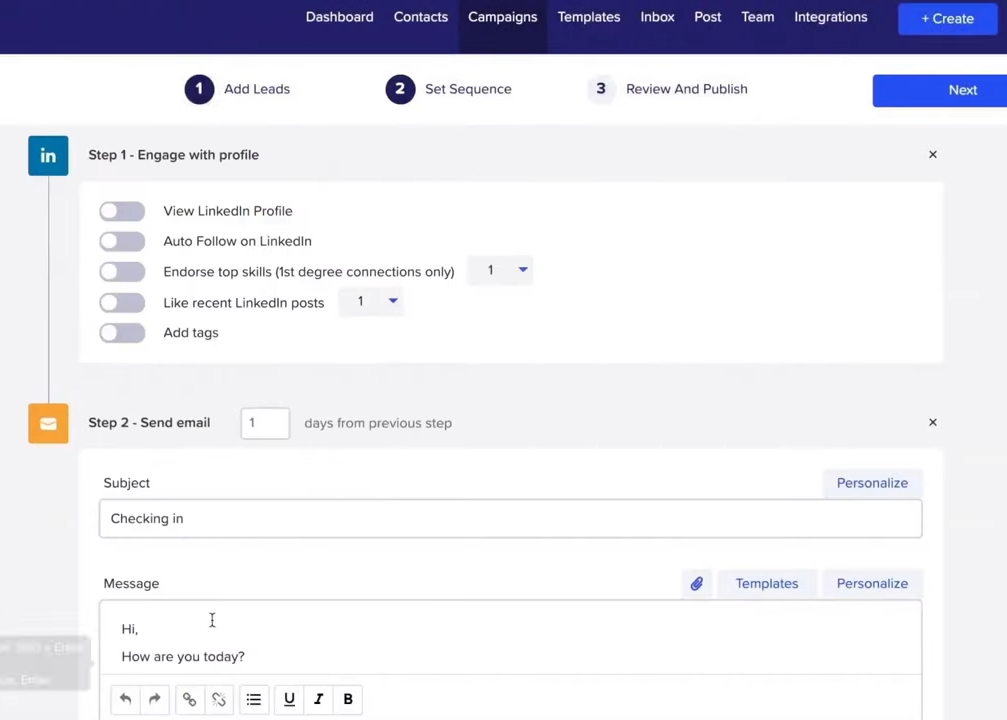The image size is (1007, 720).
Task: Open the Endorse top skills count dropdown
Action: click(x=501, y=270)
